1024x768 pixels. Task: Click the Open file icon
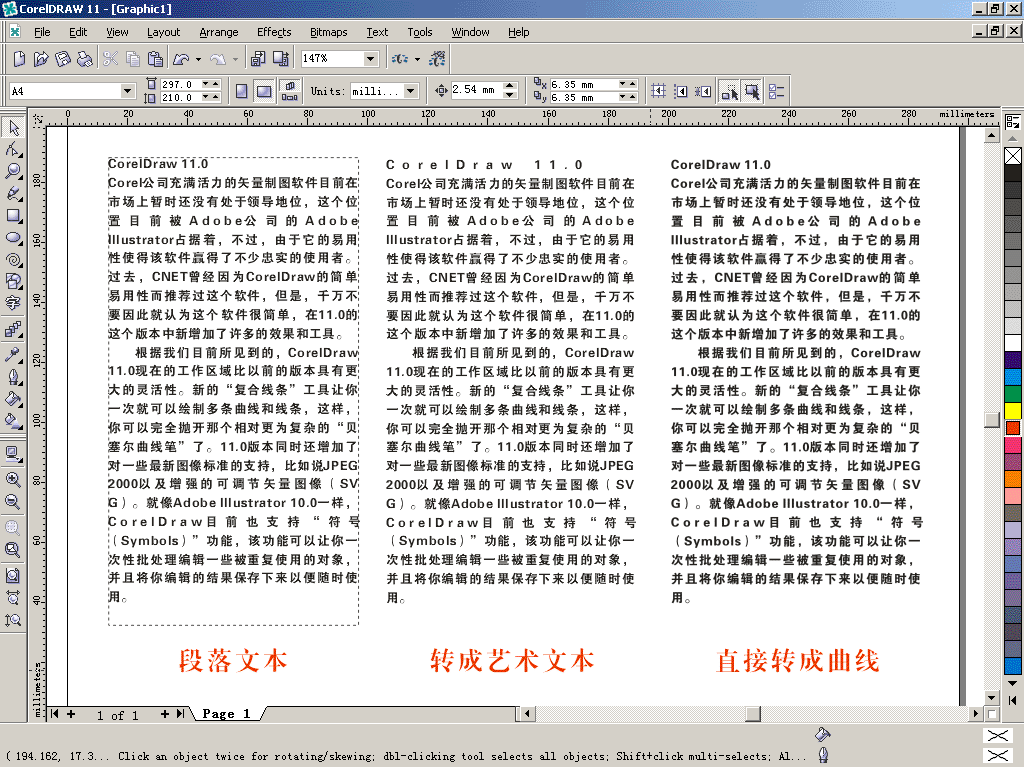pyautogui.click(x=41, y=59)
